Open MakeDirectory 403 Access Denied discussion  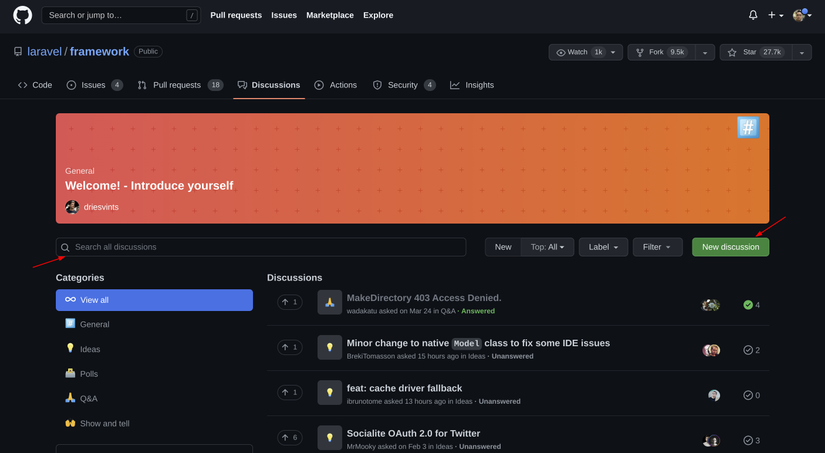point(424,298)
